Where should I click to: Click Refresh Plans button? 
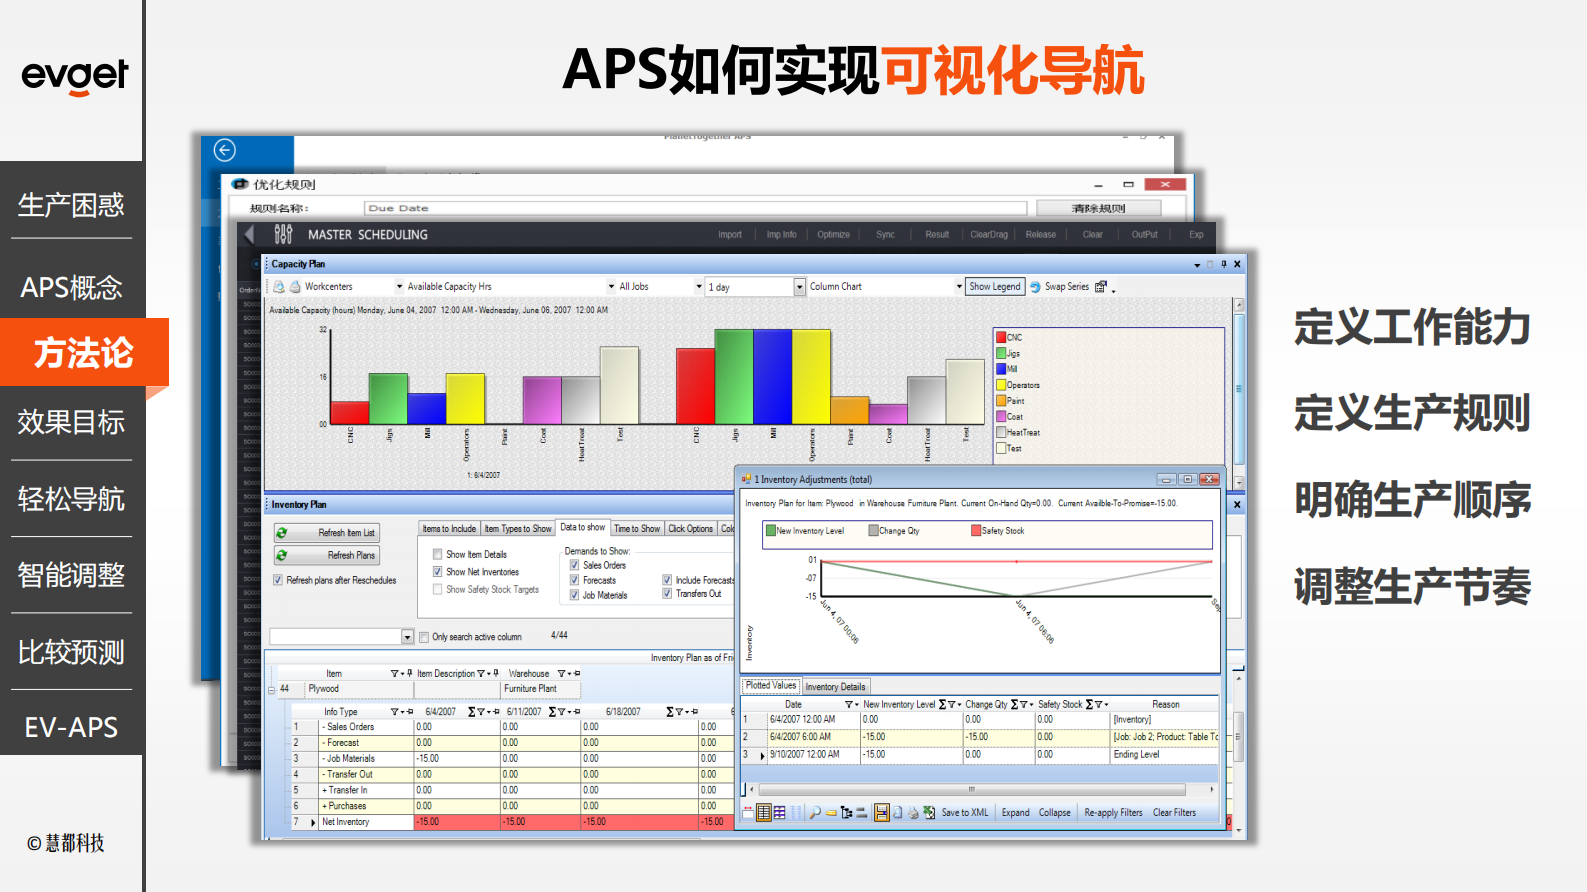coord(327,555)
